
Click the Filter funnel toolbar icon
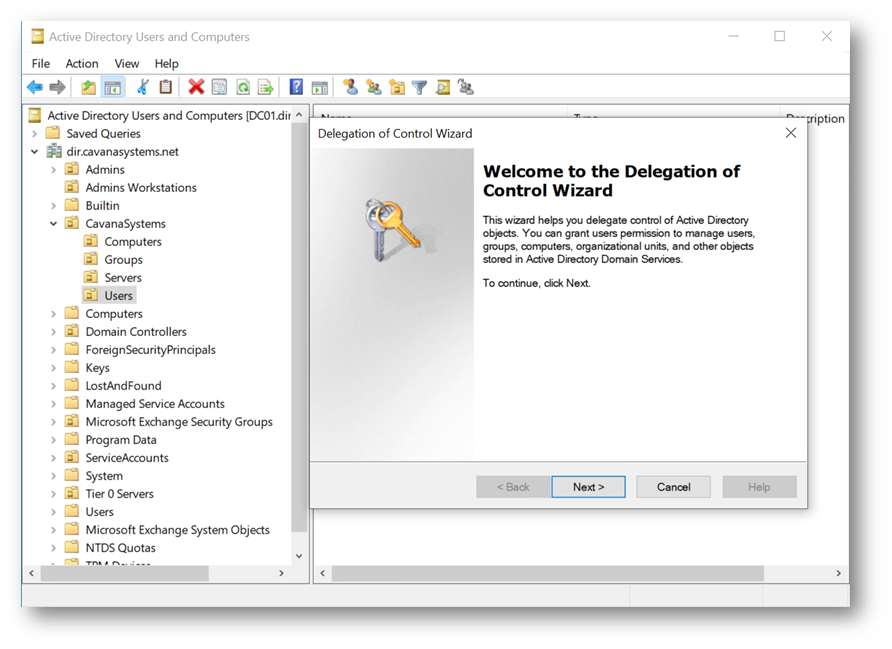pos(420,88)
